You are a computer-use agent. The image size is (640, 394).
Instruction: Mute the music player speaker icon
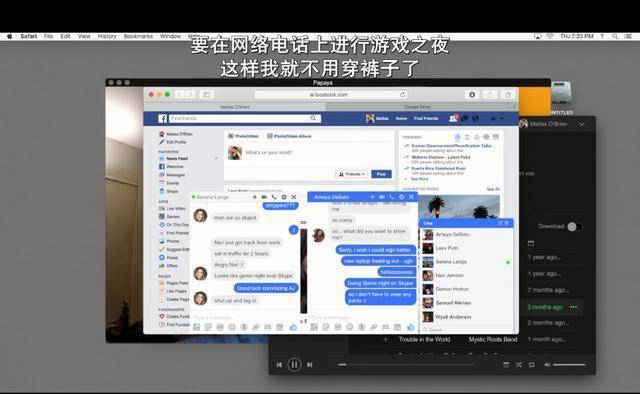[547, 365]
